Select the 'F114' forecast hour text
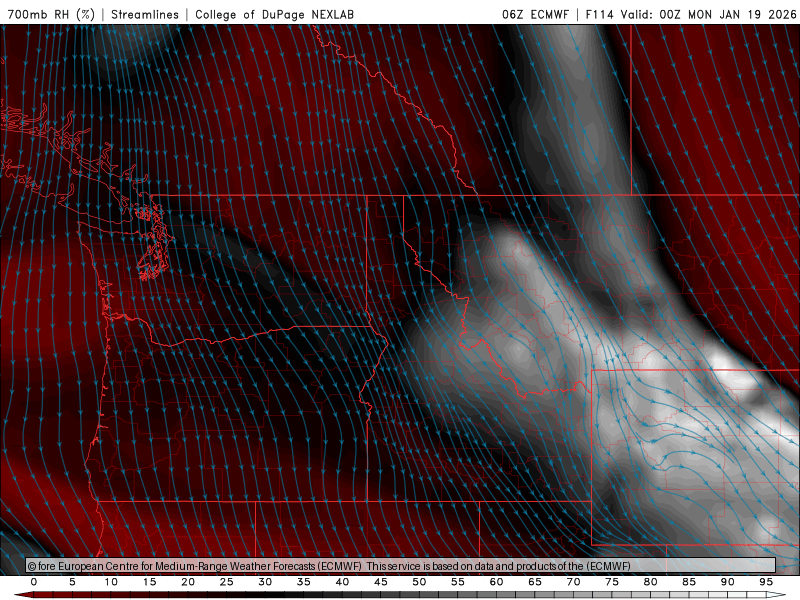Viewport: 800px width, 600px height. click(x=599, y=14)
